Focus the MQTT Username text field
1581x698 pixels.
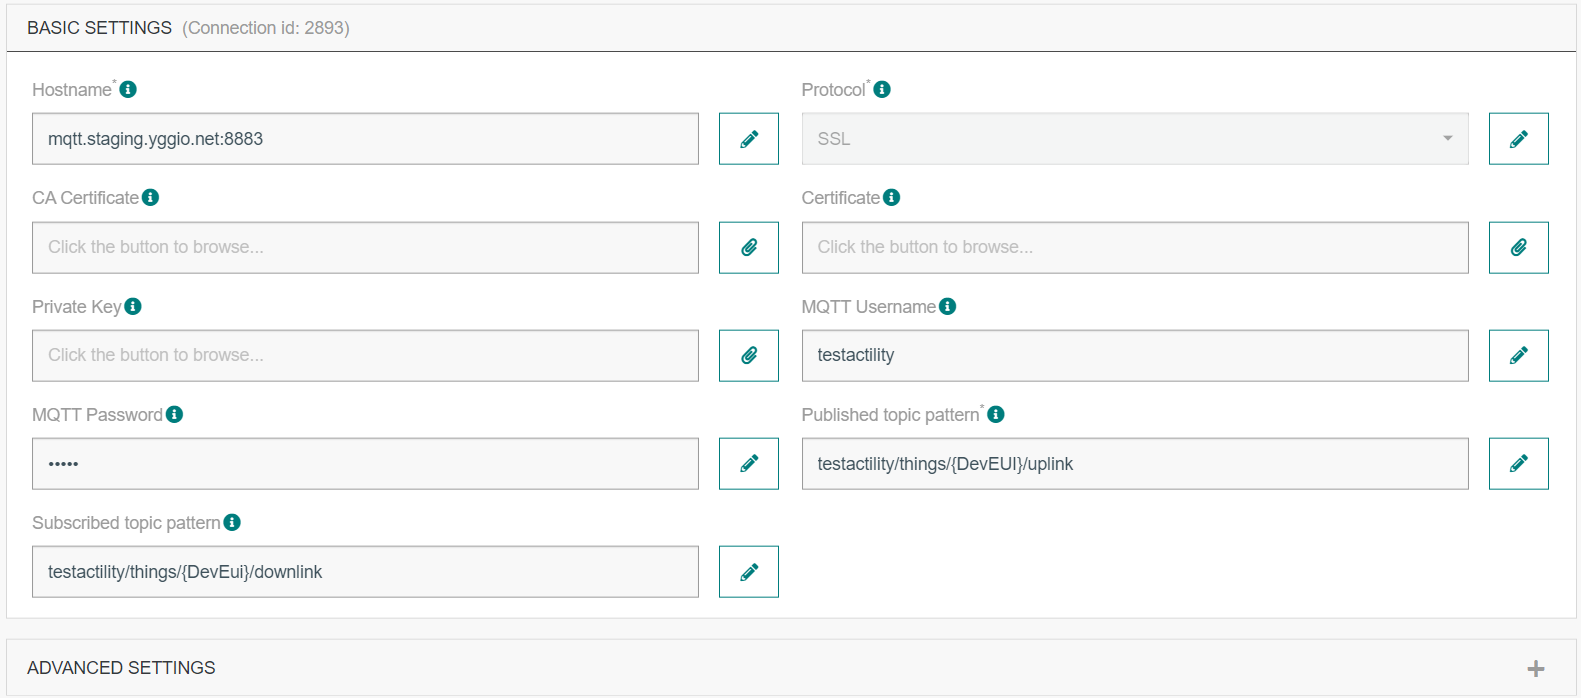coord(1134,355)
